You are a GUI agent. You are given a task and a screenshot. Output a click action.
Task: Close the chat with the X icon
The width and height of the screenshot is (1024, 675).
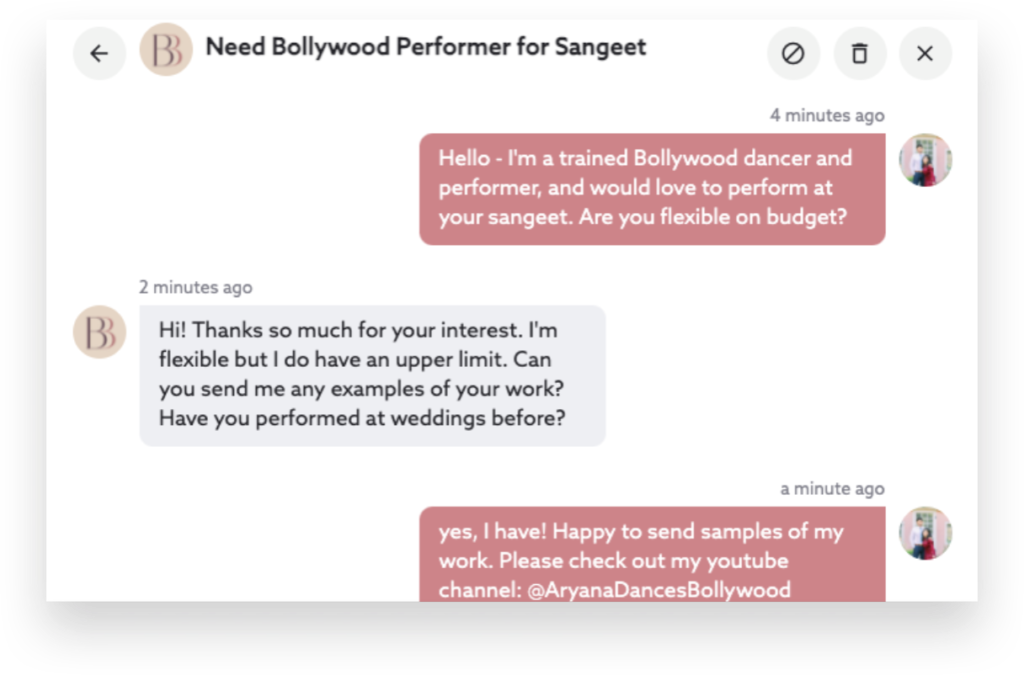point(925,54)
